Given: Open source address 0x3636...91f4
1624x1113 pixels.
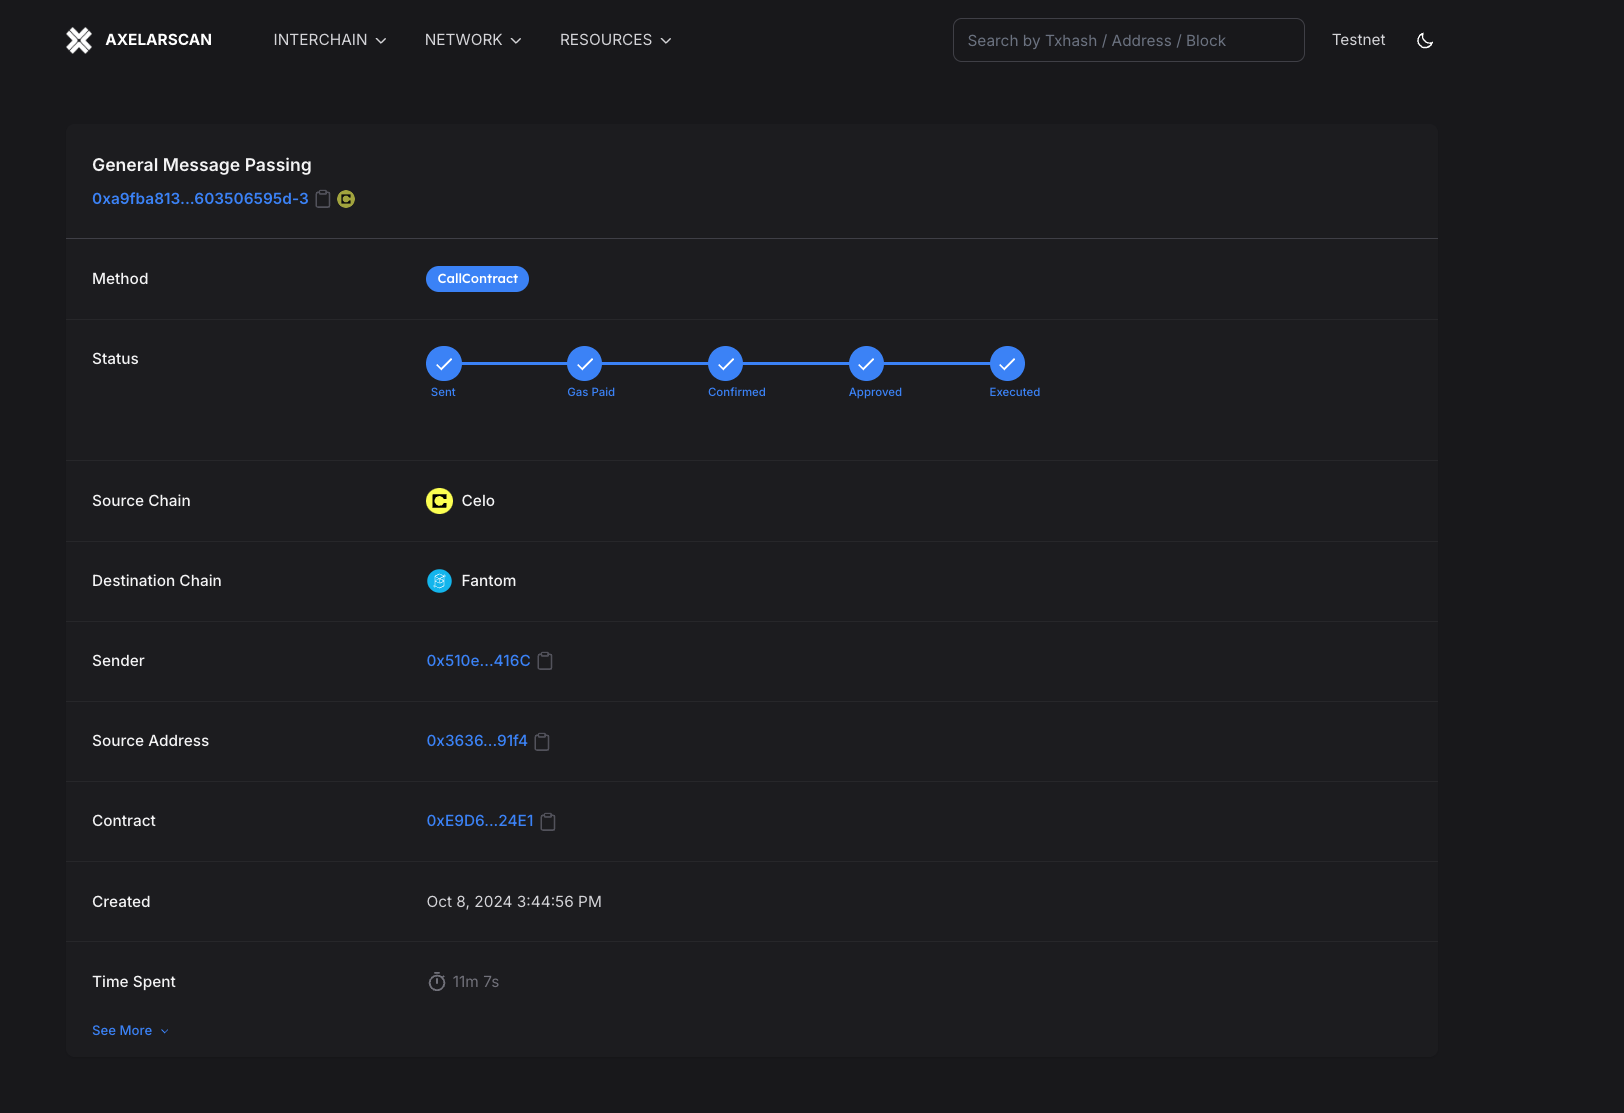Looking at the screenshot, I should tap(477, 741).
